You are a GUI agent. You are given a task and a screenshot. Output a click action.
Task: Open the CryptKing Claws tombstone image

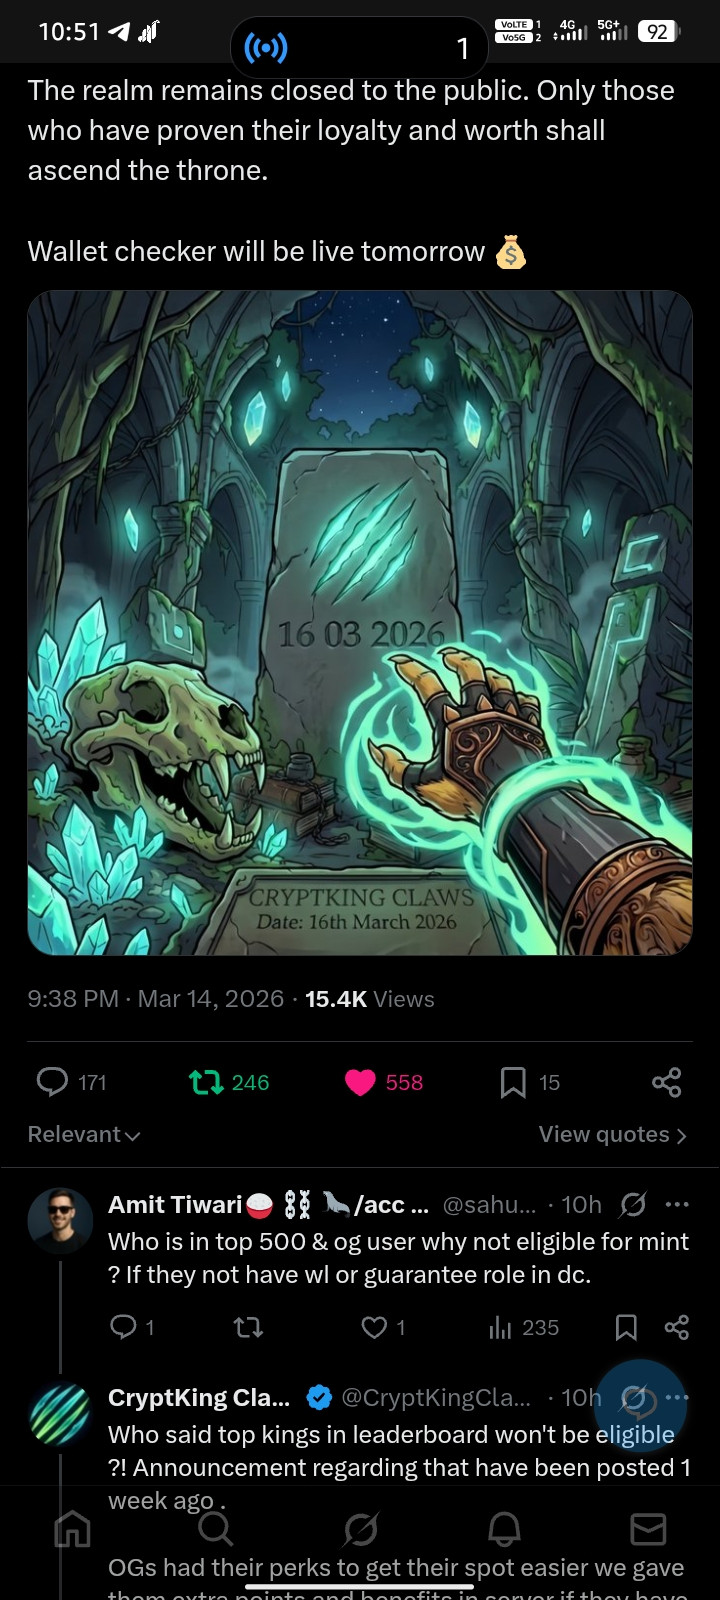tap(360, 623)
